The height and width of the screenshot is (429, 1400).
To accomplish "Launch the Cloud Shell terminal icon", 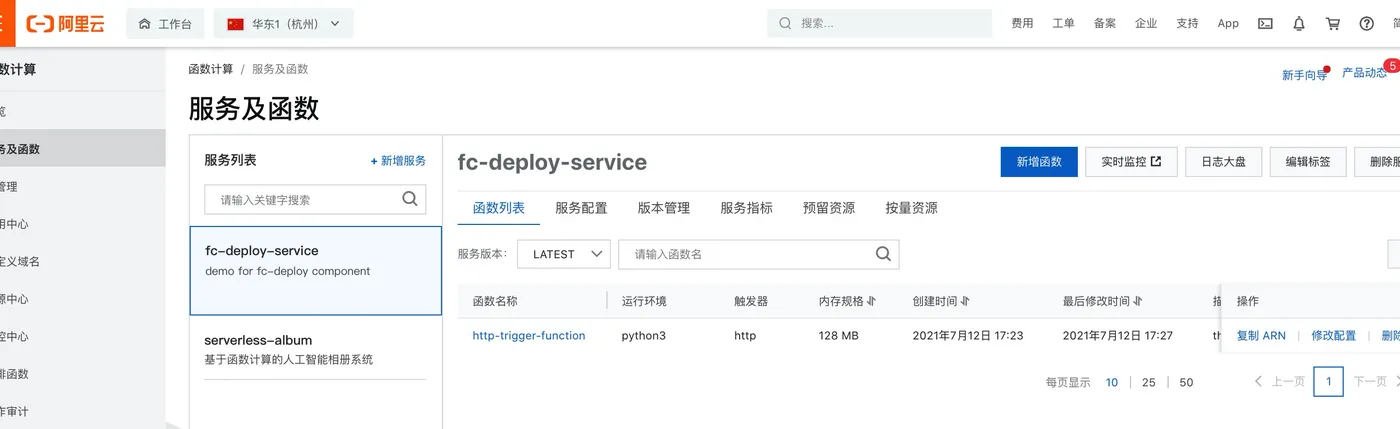I will (1265, 23).
